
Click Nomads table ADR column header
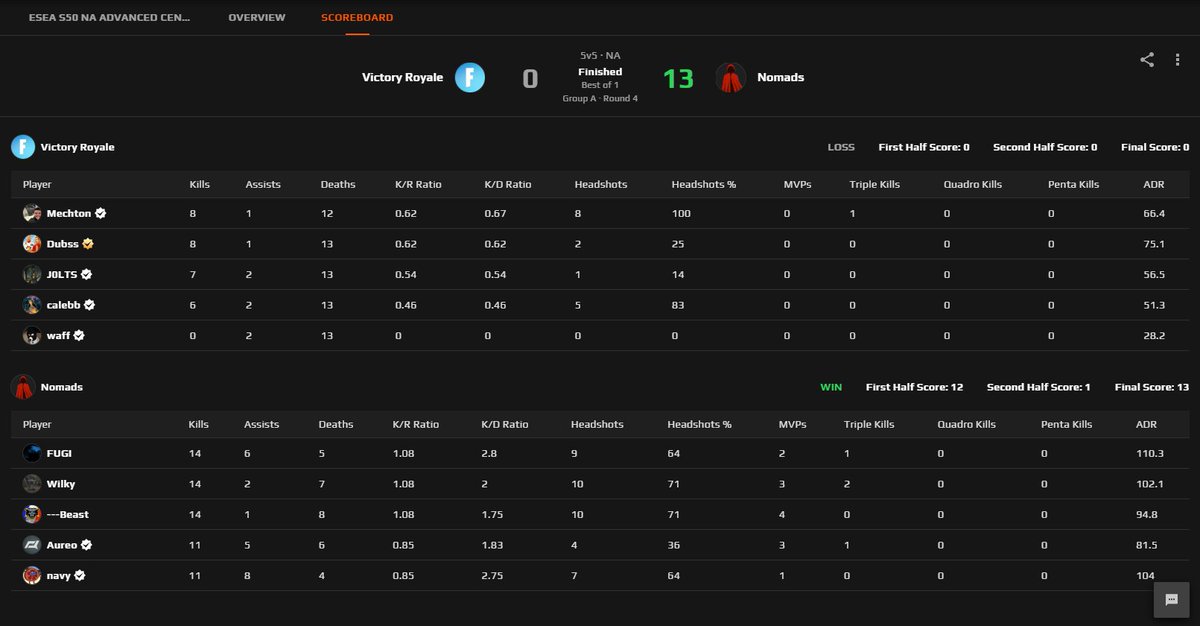pos(1147,424)
